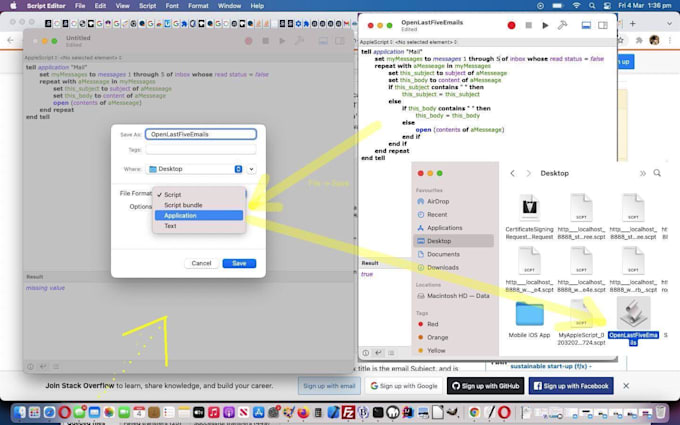Stop script with the square stop icon
This screenshot has height=425, width=680.
coord(528,26)
